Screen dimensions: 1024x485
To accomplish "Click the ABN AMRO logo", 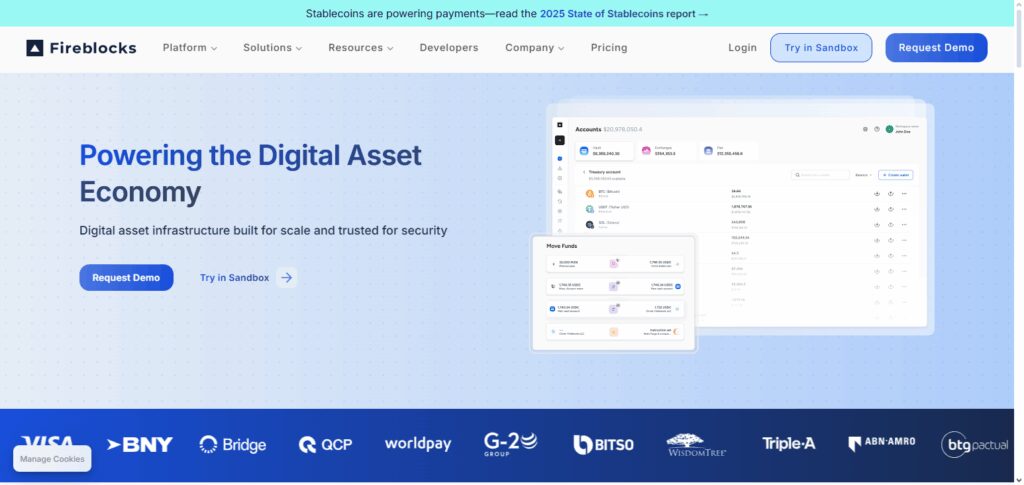I will coord(882,444).
